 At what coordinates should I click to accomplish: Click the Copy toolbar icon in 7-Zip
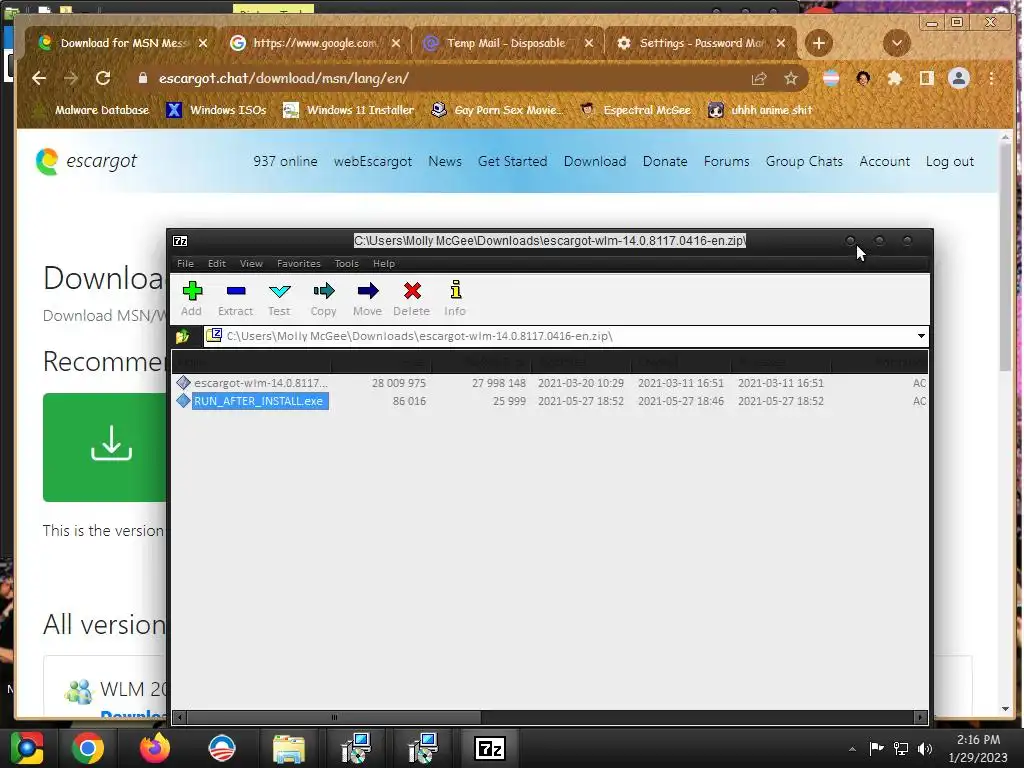click(x=323, y=298)
